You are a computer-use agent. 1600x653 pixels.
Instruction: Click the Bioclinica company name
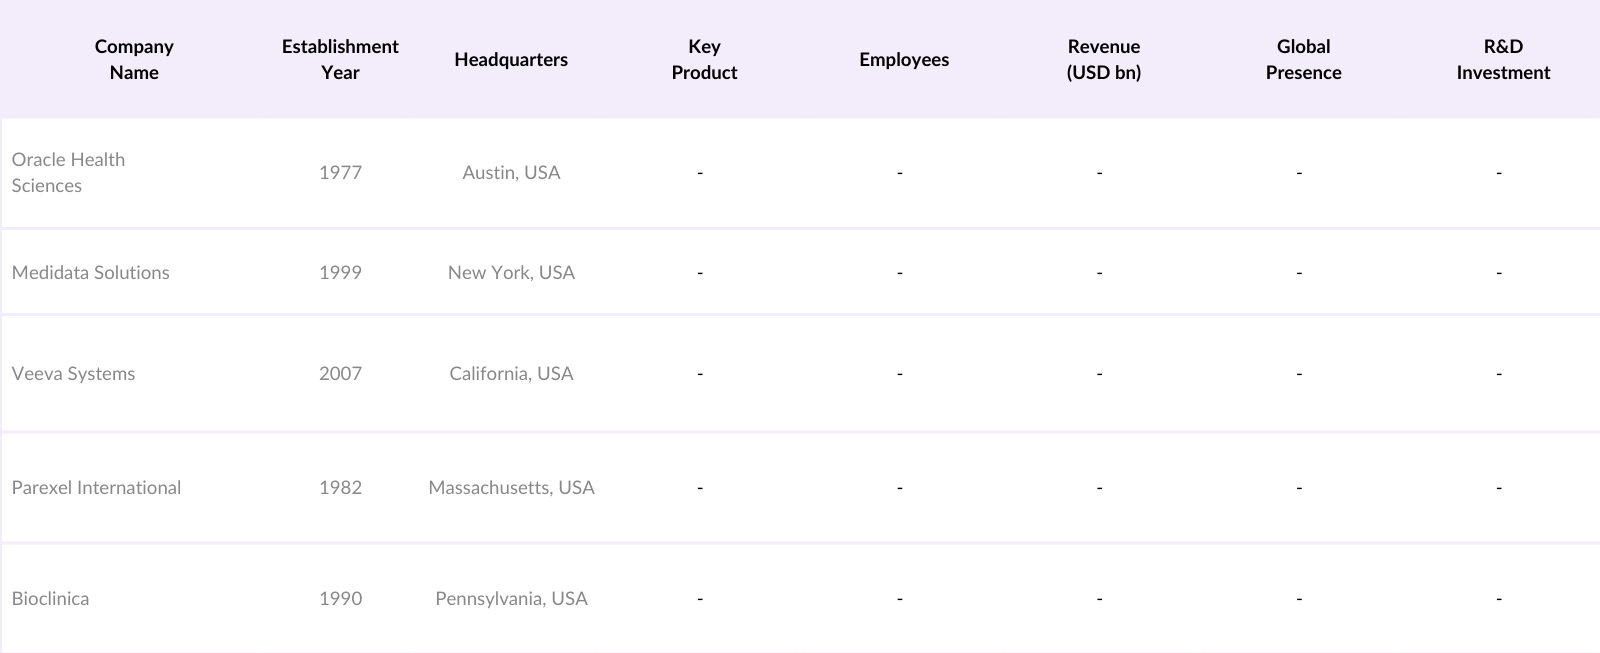coord(50,598)
